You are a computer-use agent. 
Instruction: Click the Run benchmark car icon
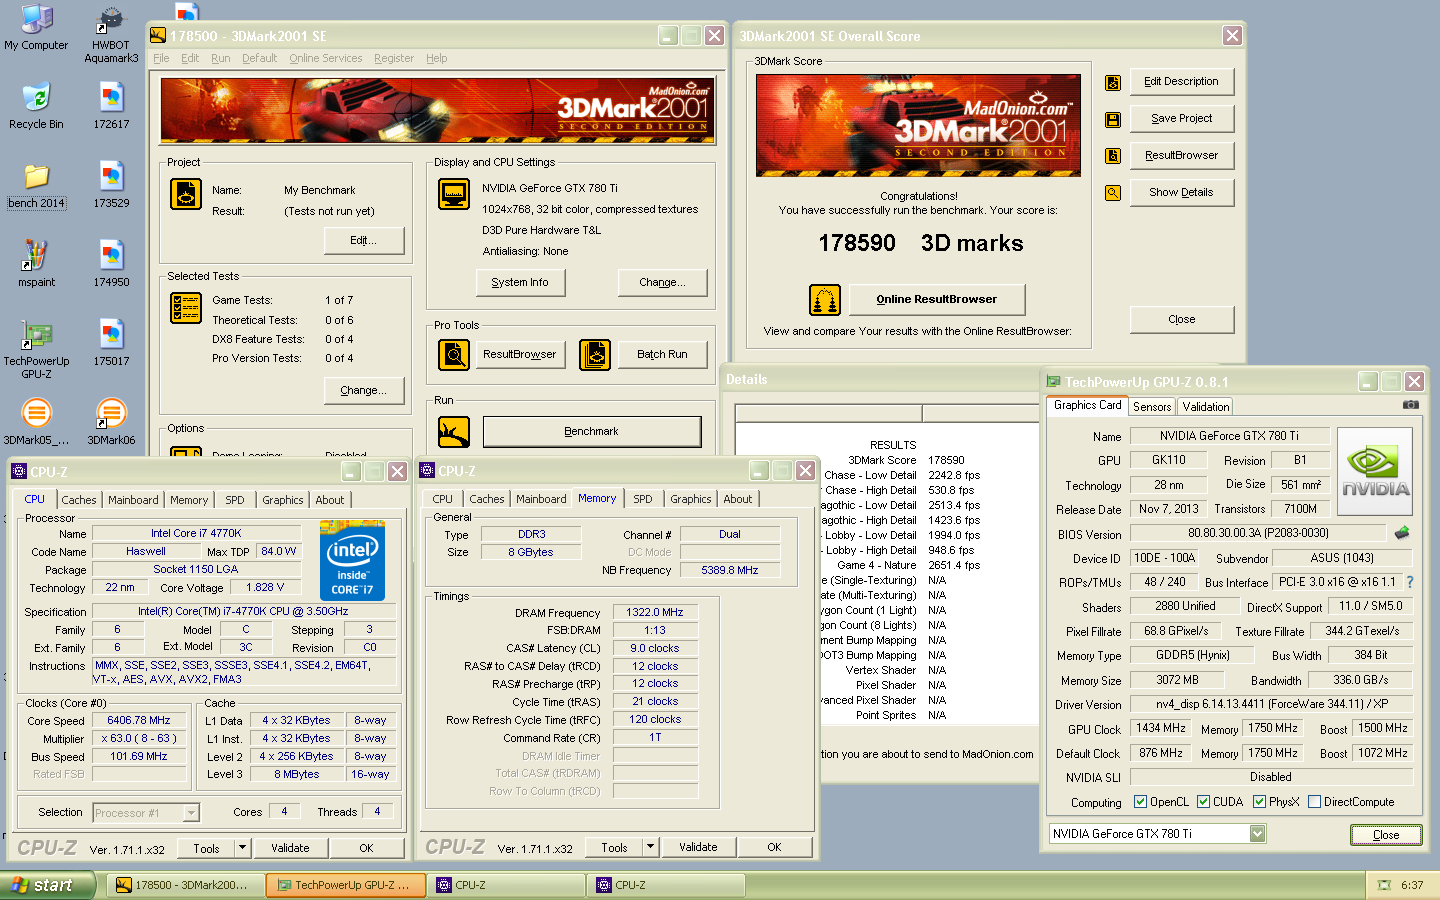point(454,432)
